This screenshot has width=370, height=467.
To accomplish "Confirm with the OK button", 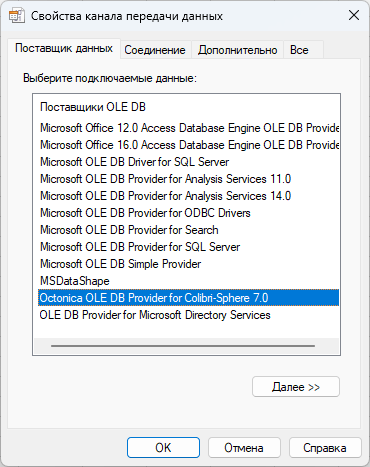I will pyautogui.click(x=163, y=448).
